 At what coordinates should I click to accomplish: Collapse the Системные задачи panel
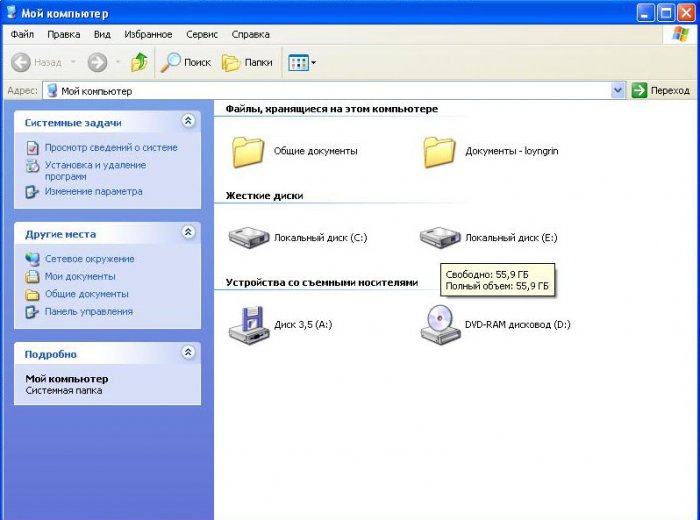[188, 121]
